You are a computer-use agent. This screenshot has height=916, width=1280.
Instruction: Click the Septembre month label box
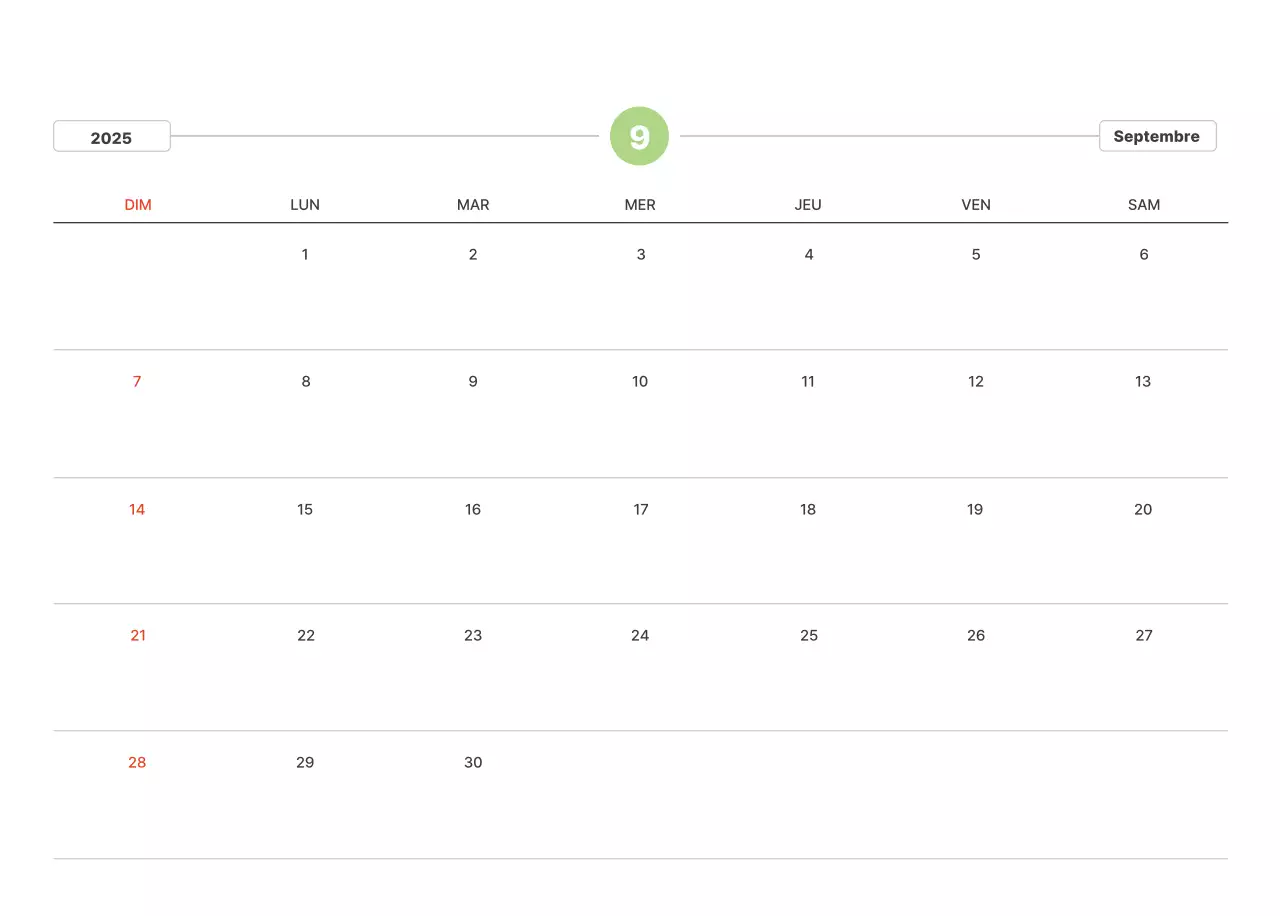pyautogui.click(x=1157, y=136)
